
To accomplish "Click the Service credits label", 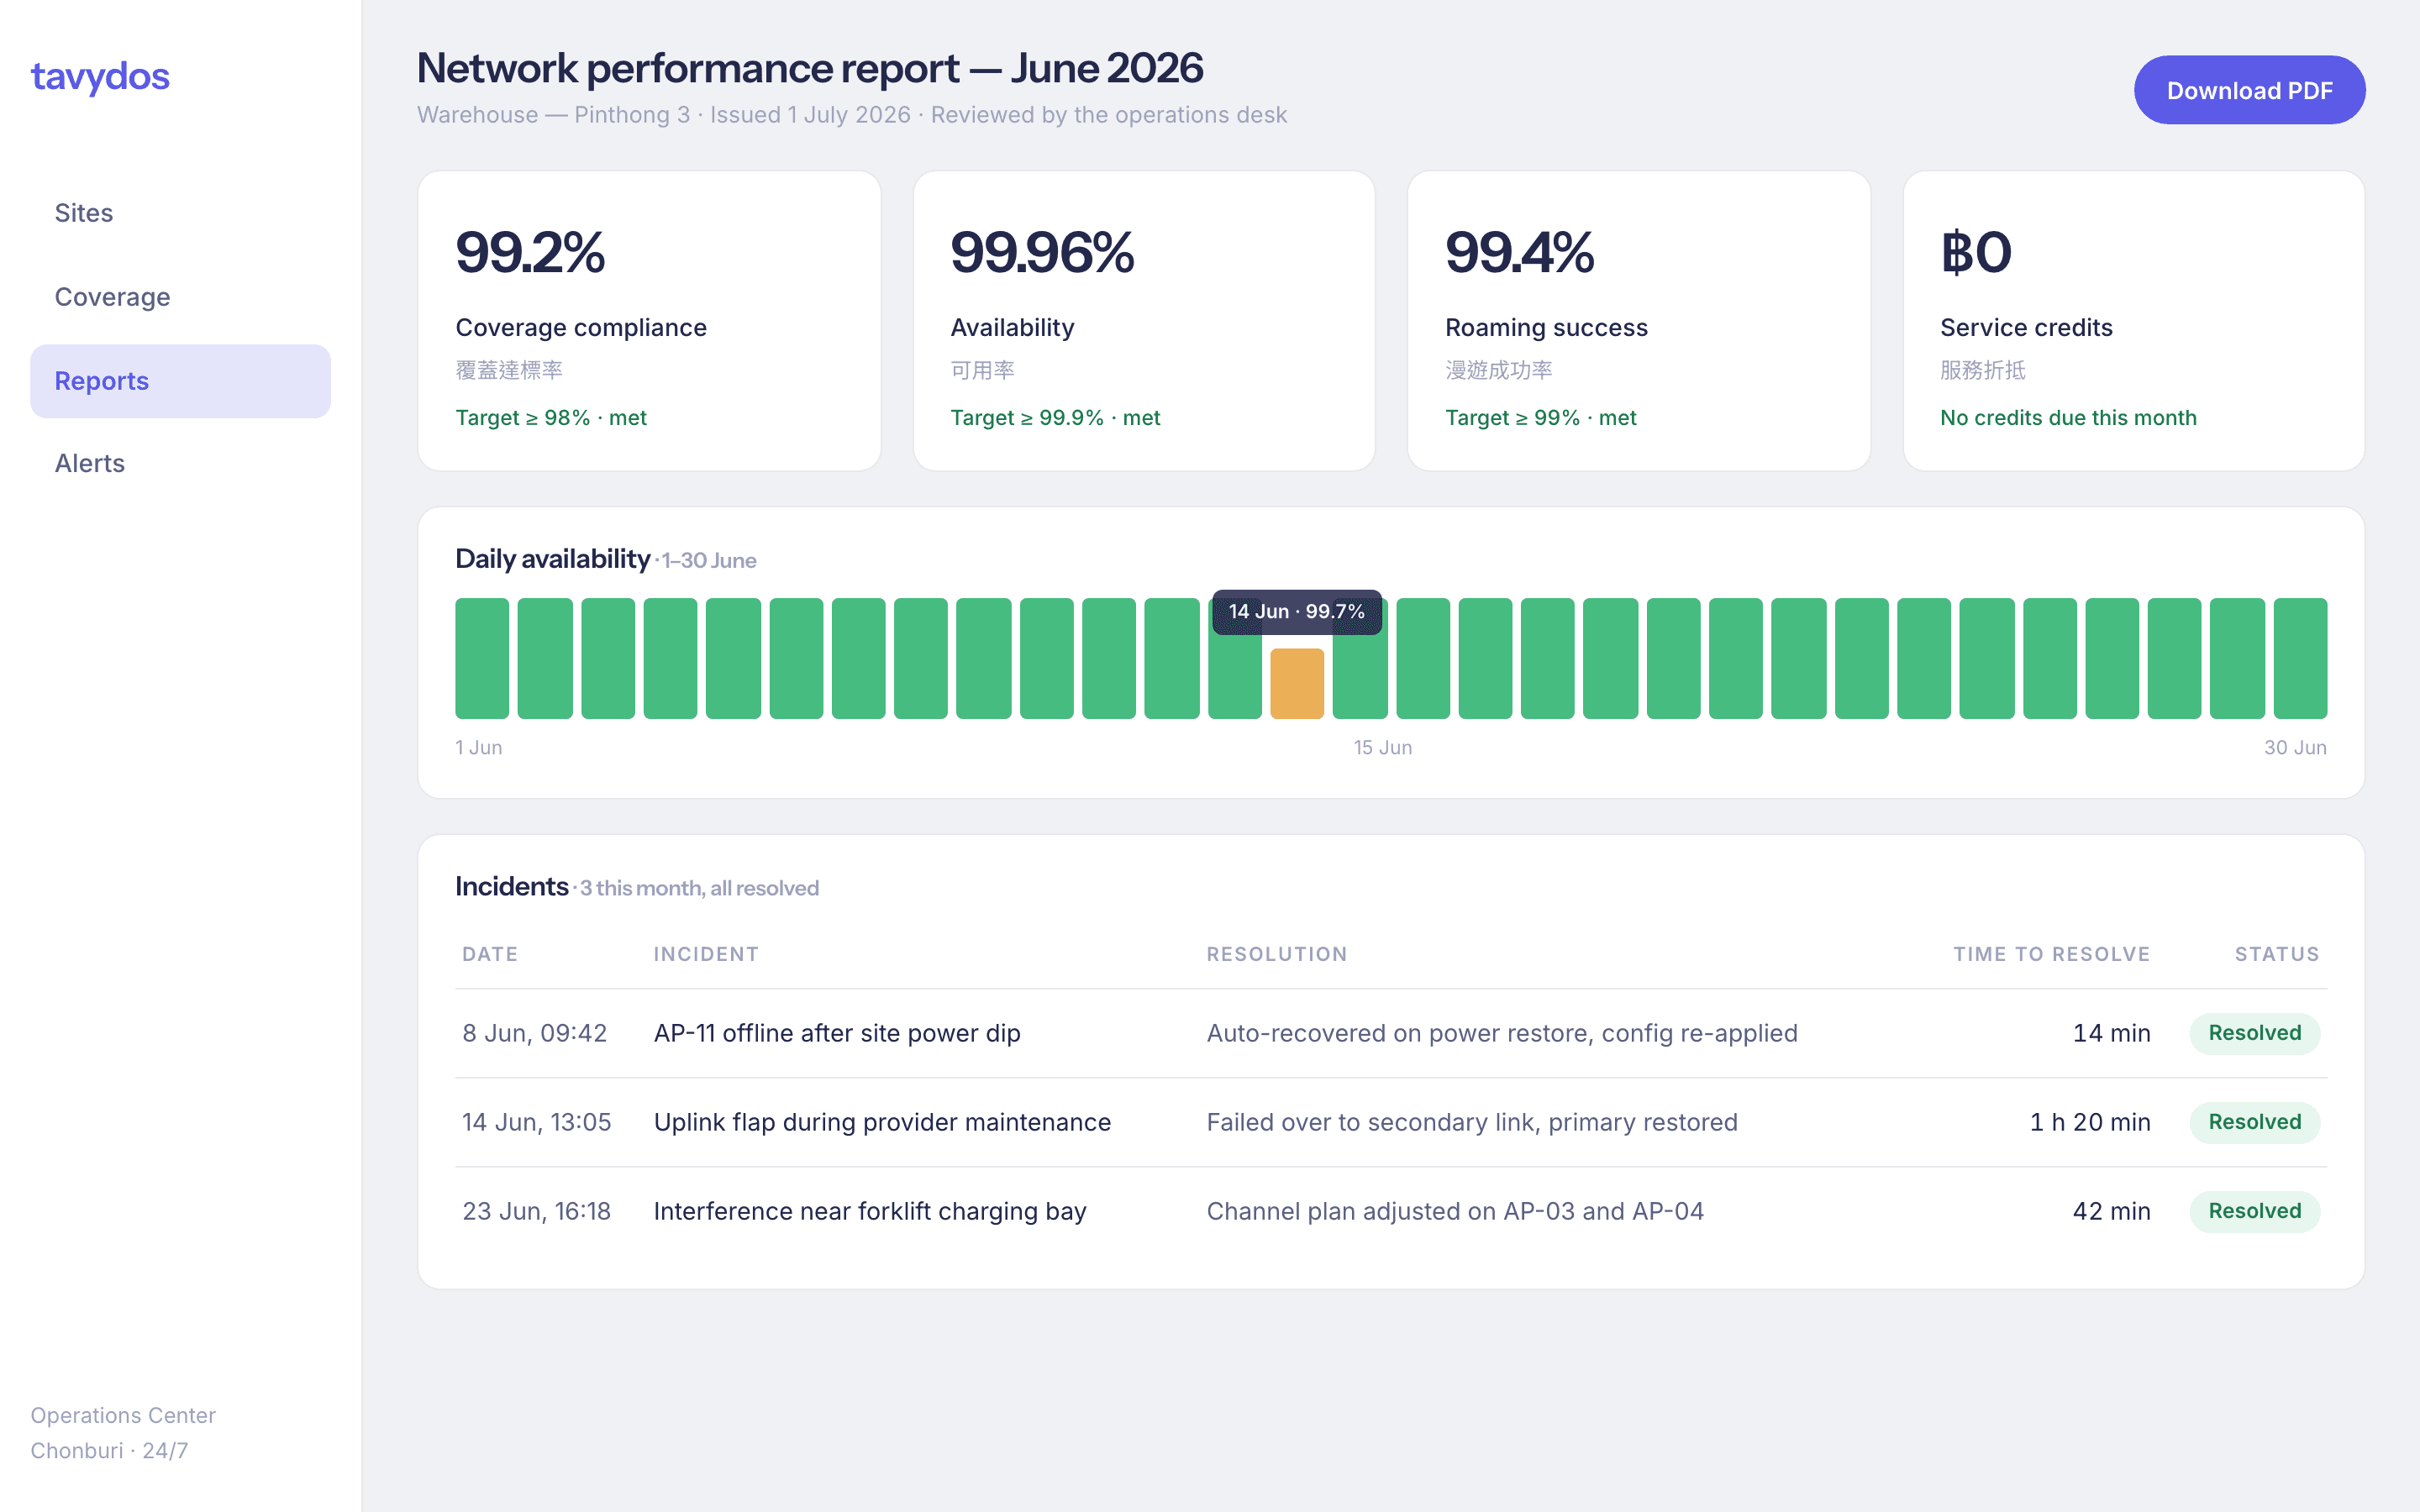I will coord(2026,328).
